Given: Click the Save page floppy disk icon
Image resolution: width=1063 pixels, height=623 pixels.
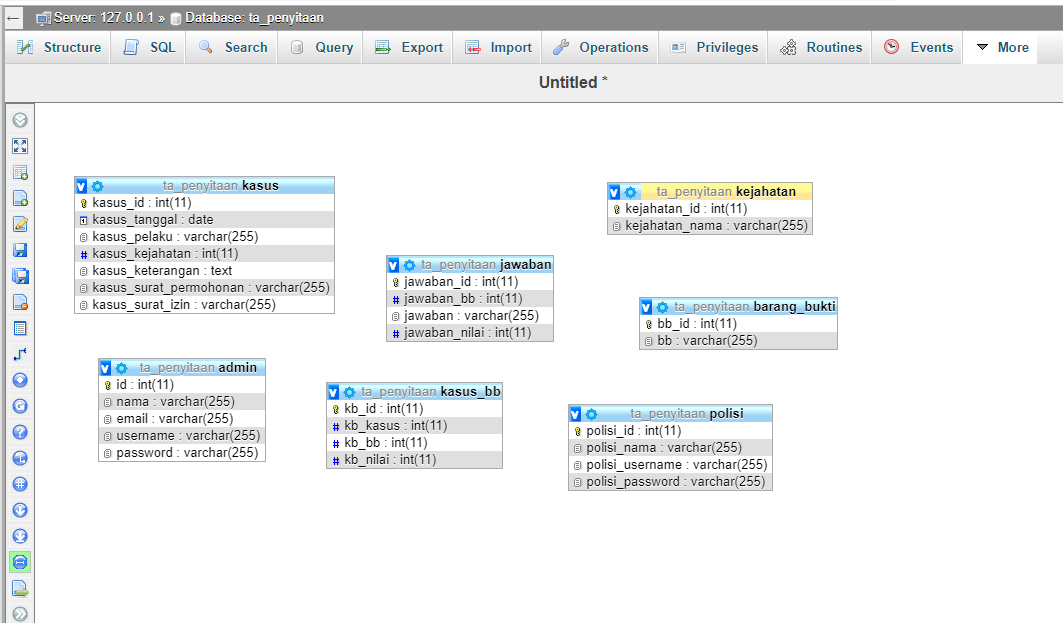Looking at the screenshot, I should [x=20, y=250].
